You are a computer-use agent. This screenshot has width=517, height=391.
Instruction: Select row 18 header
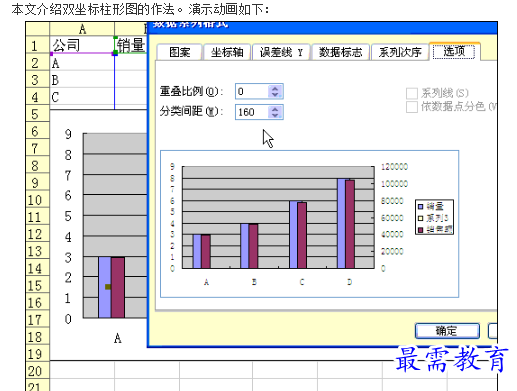38,337
